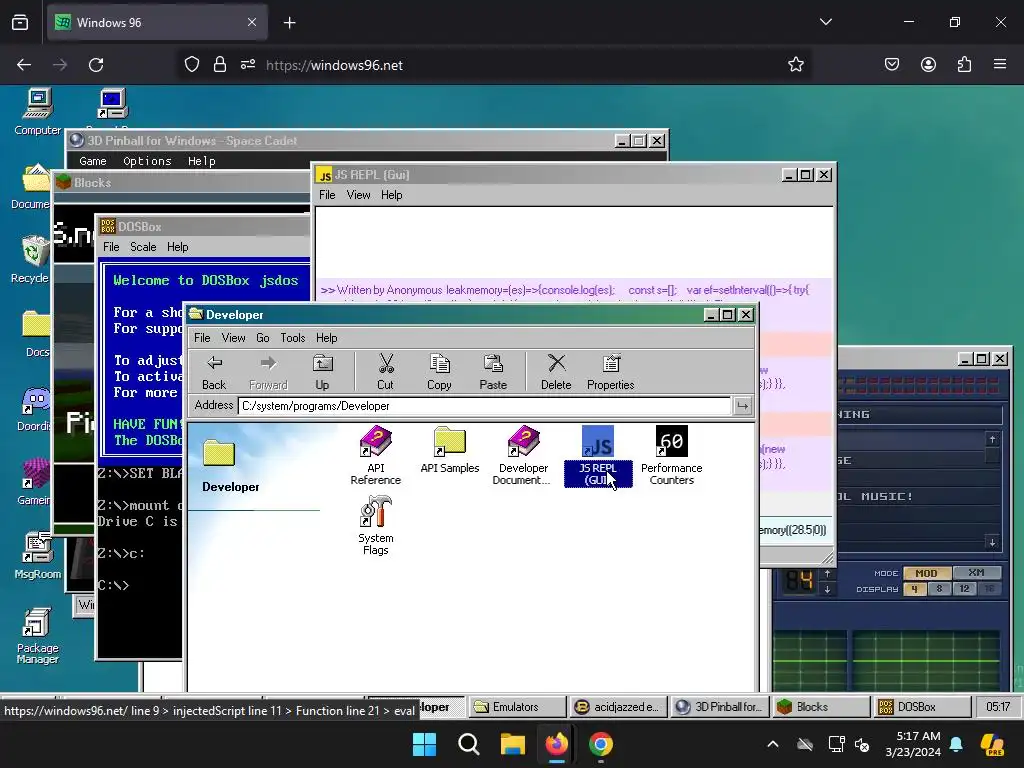The width and height of the screenshot is (1024, 768).
Task: Open the Game menu in 3D Pinball
Action: [x=92, y=161]
